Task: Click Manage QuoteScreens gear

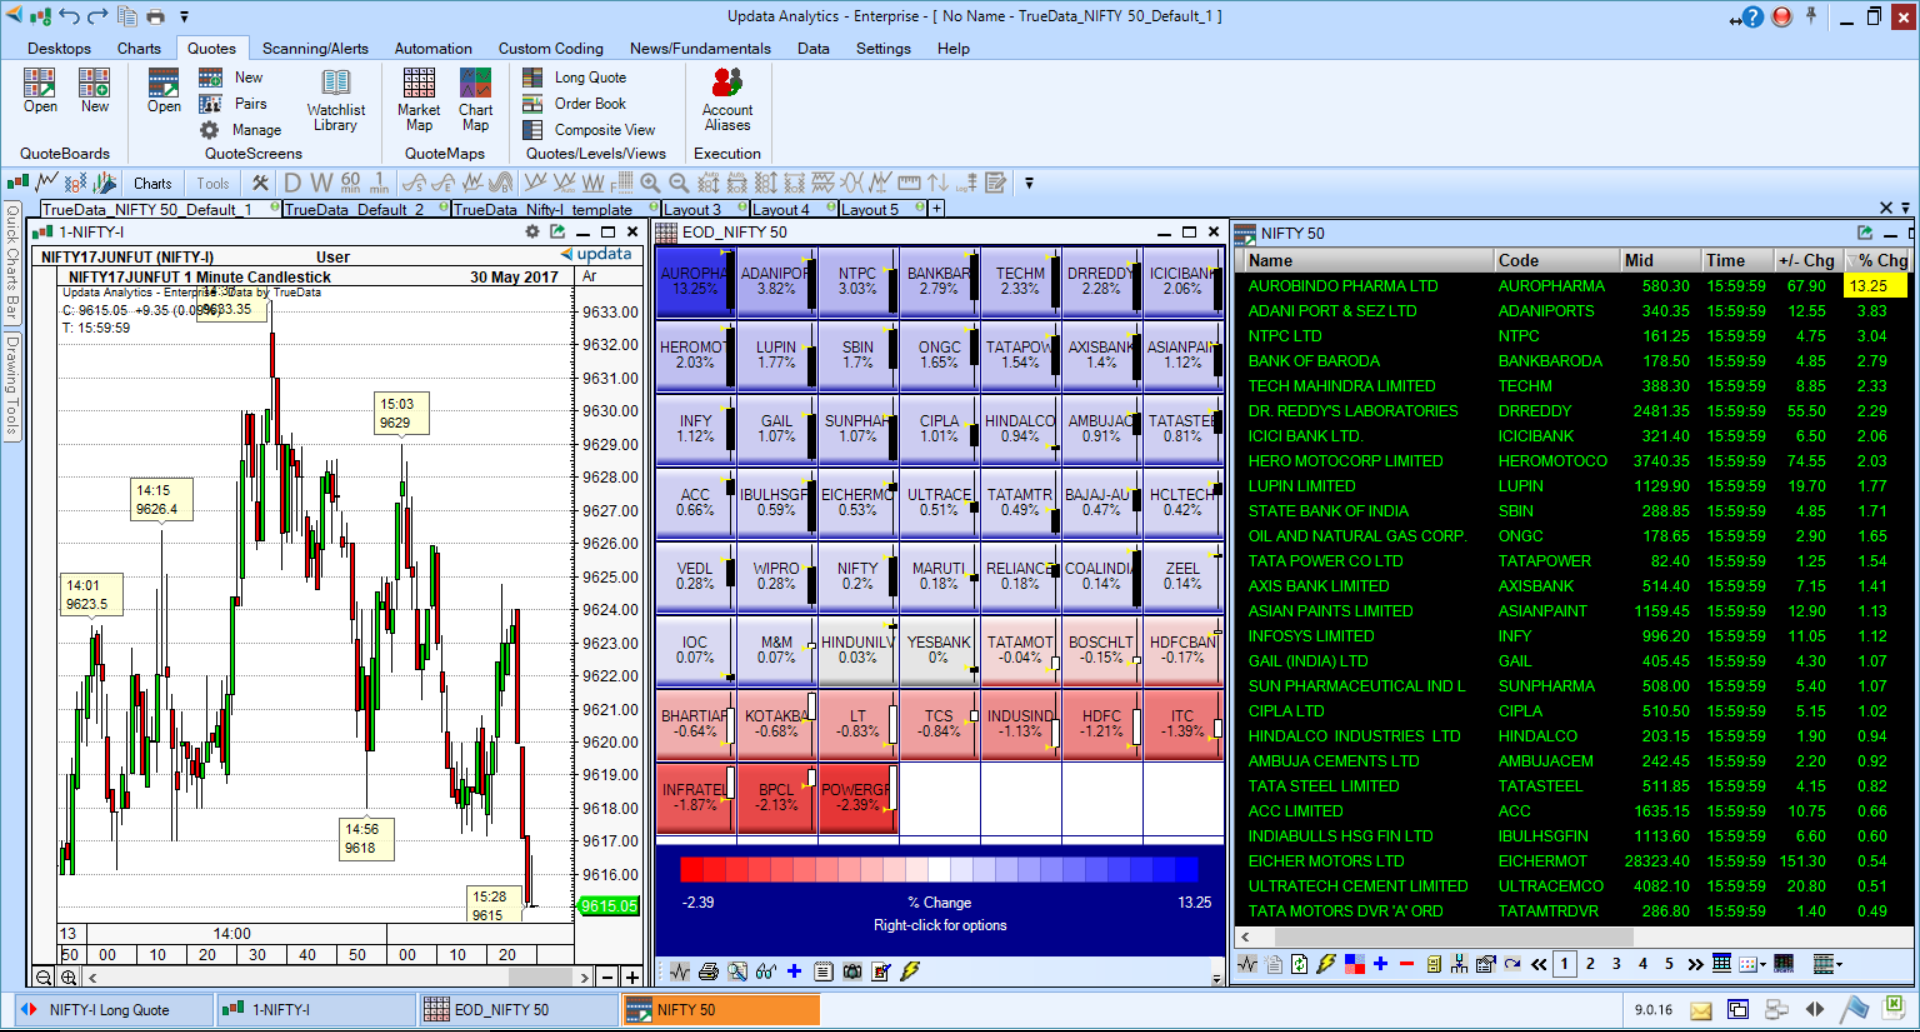Action: point(240,129)
